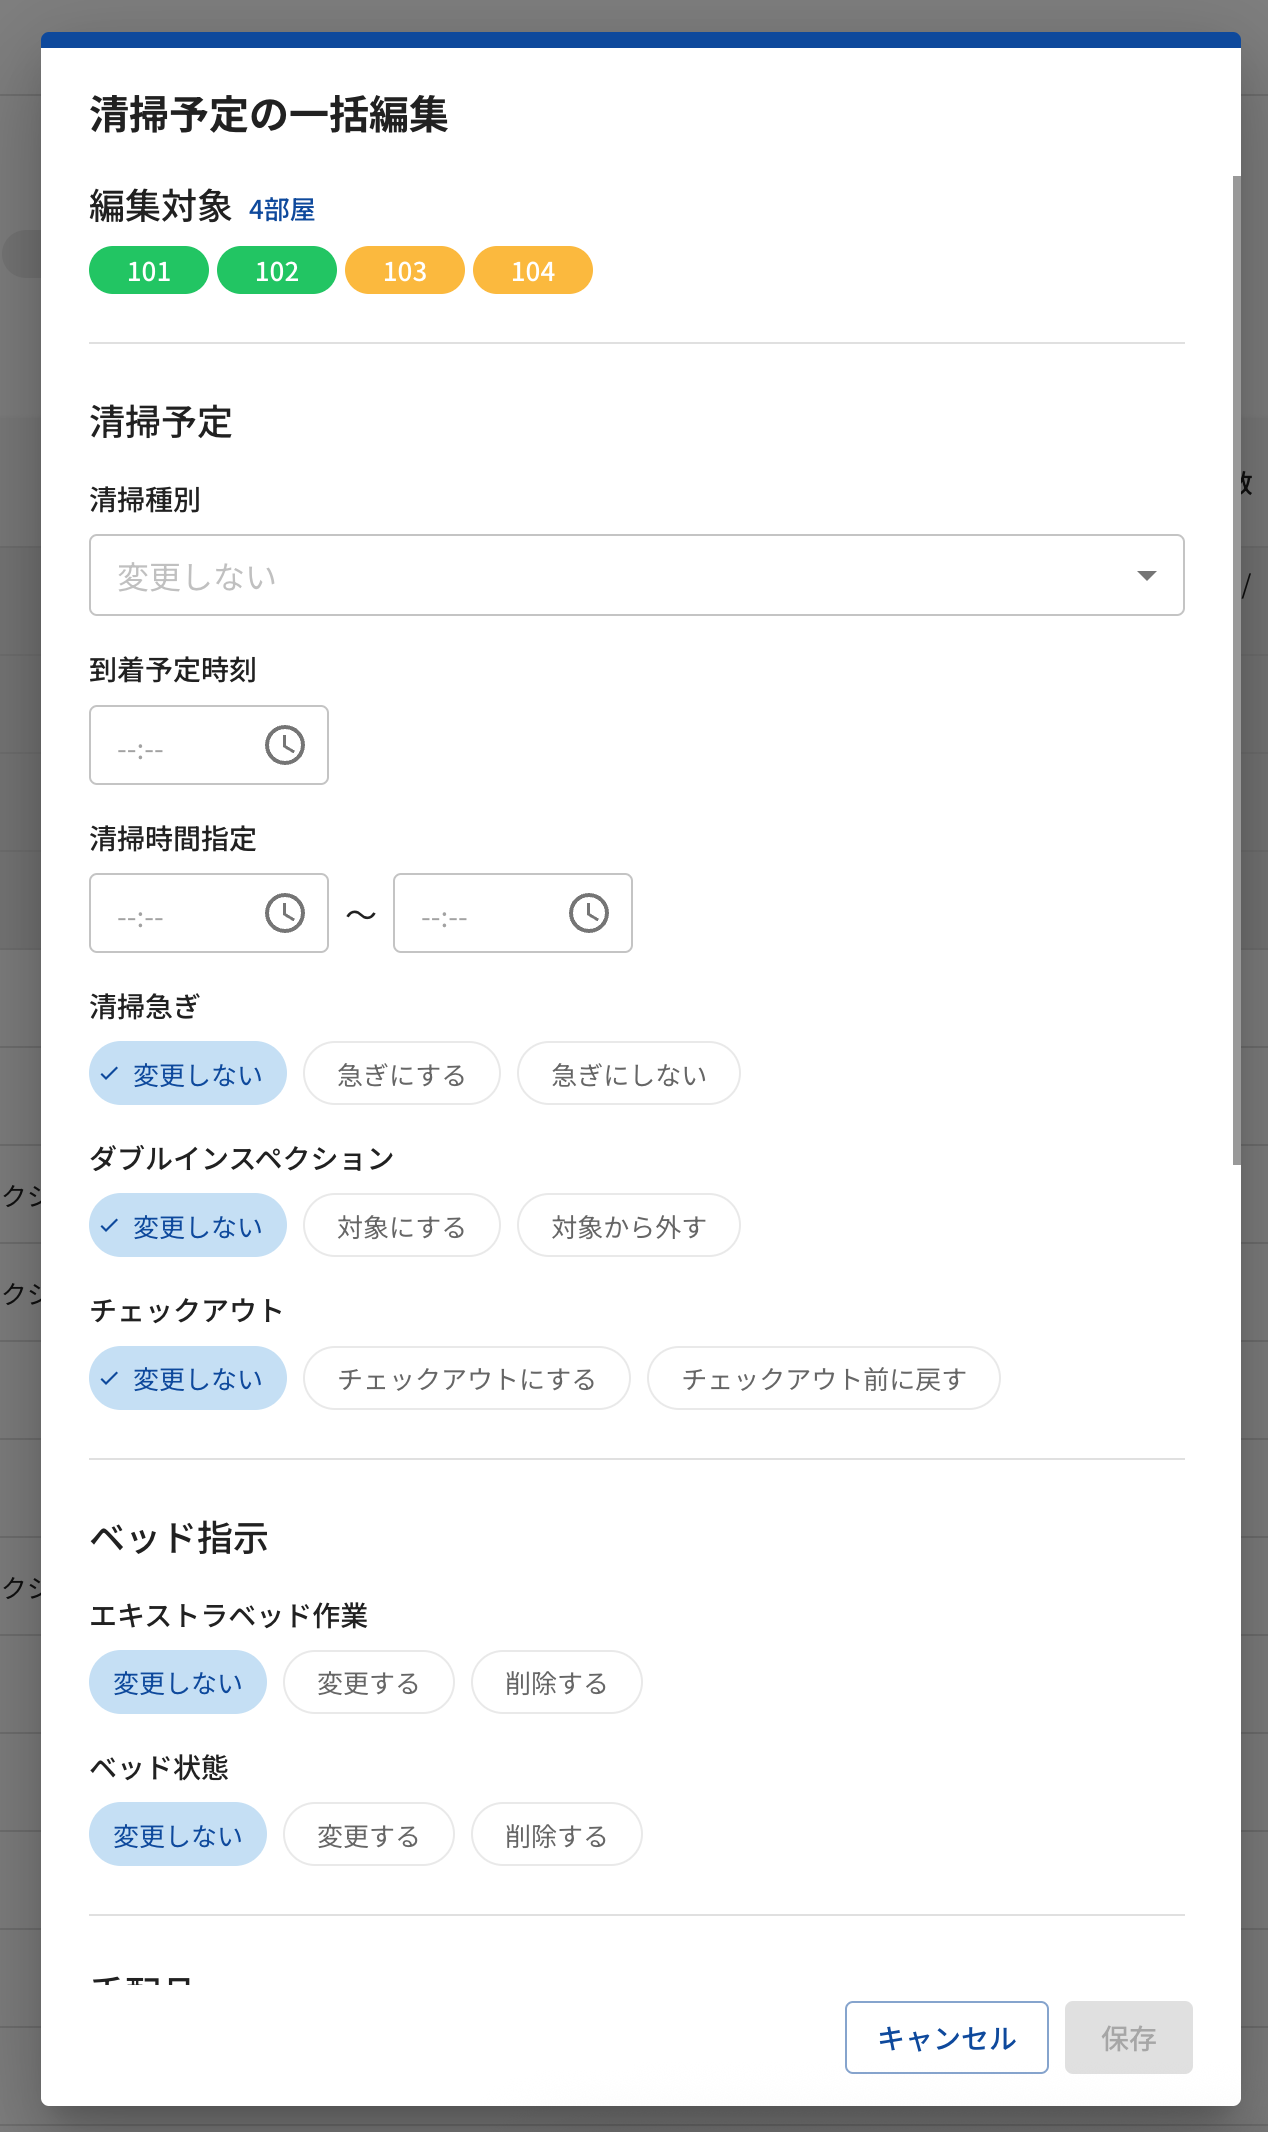
Task: Click the 保存 button
Action: 1128,2037
